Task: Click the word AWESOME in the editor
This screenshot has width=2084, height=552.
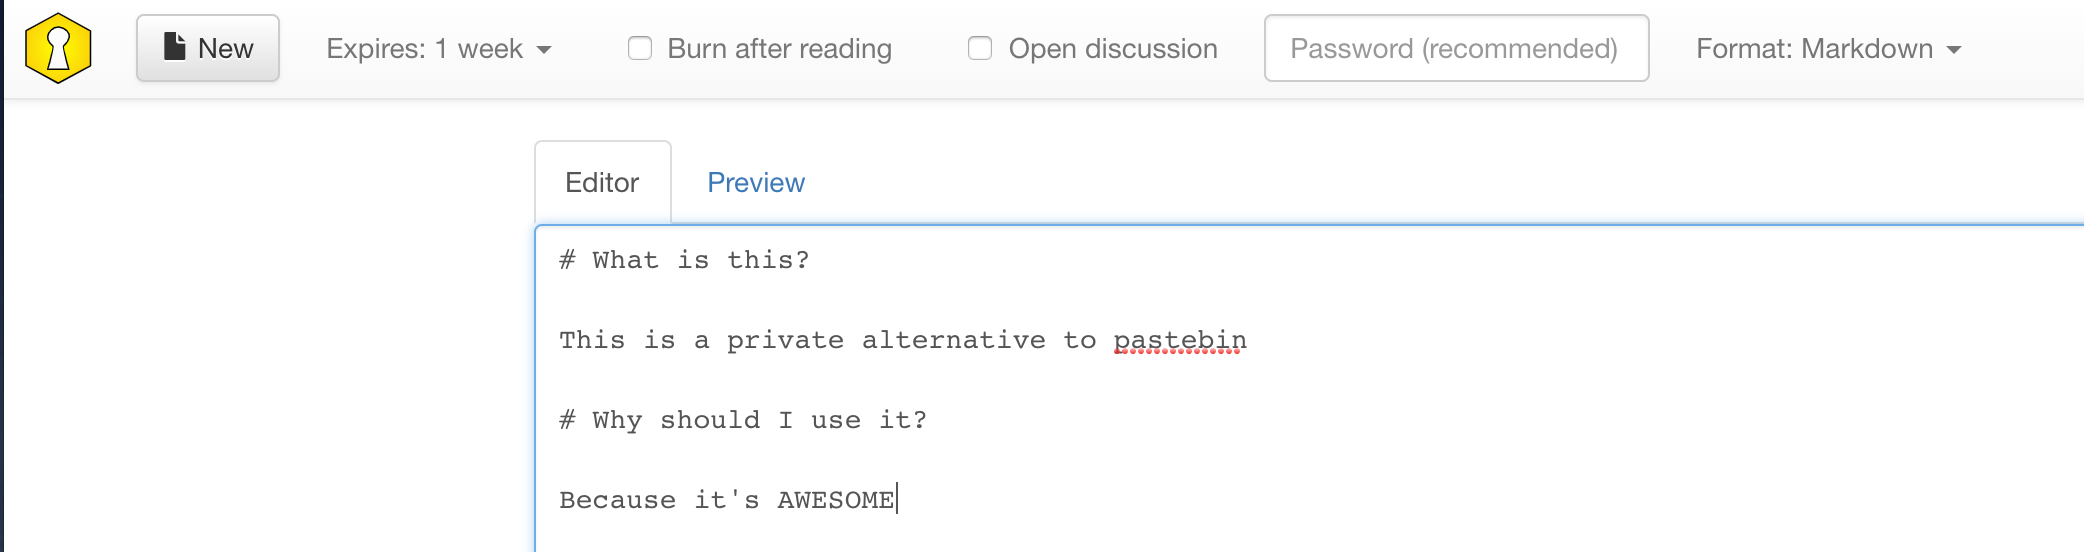Action: click(835, 500)
